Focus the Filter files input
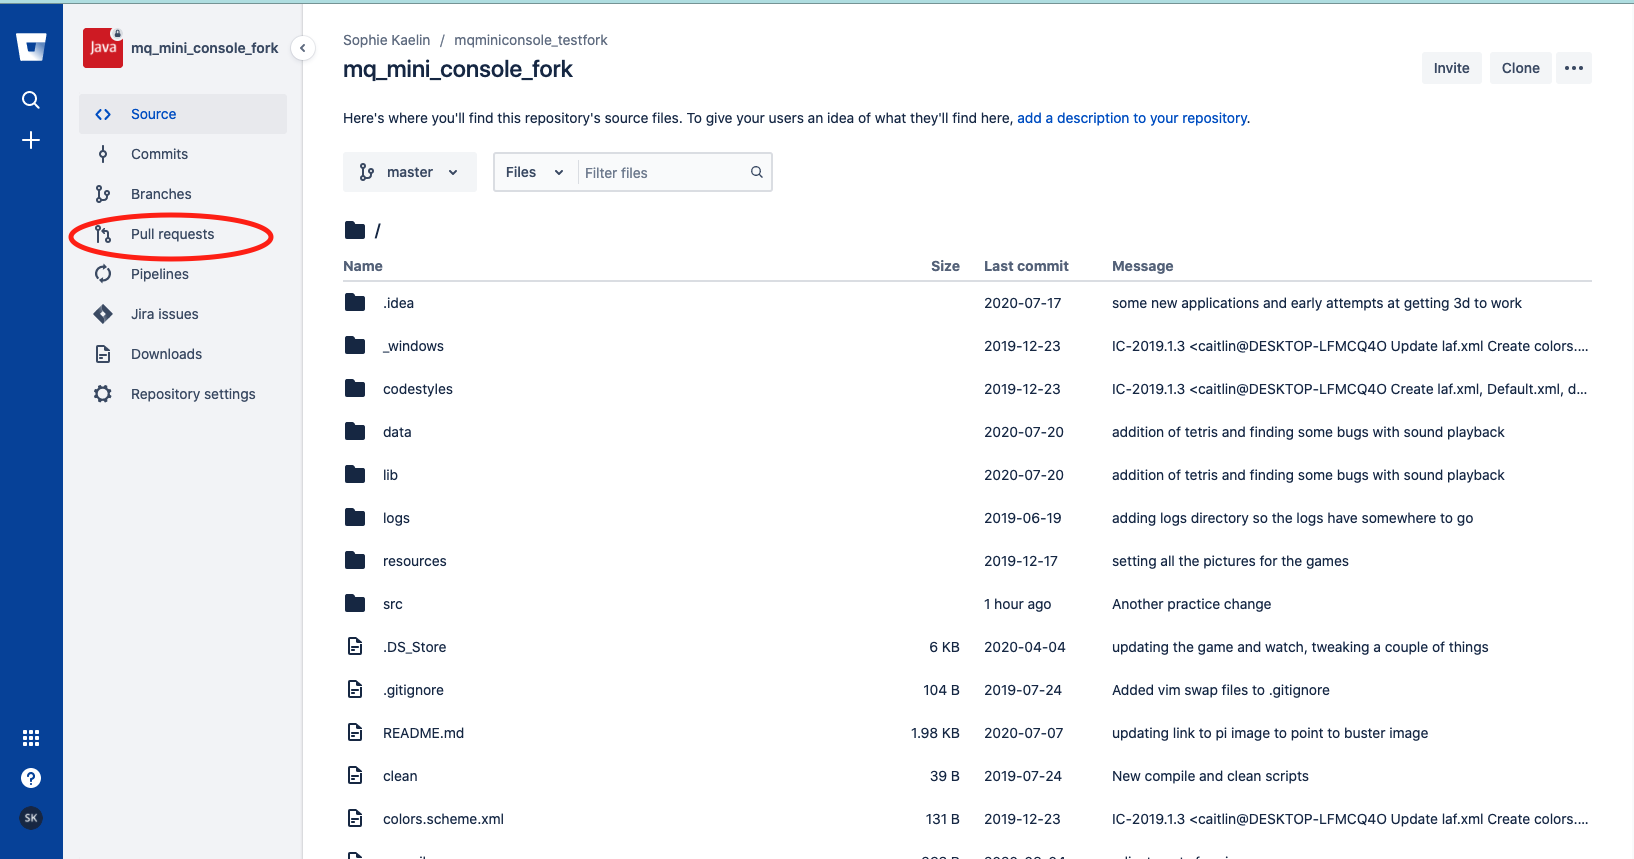This screenshot has width=1634, height=859. click(x=660, y=173)
